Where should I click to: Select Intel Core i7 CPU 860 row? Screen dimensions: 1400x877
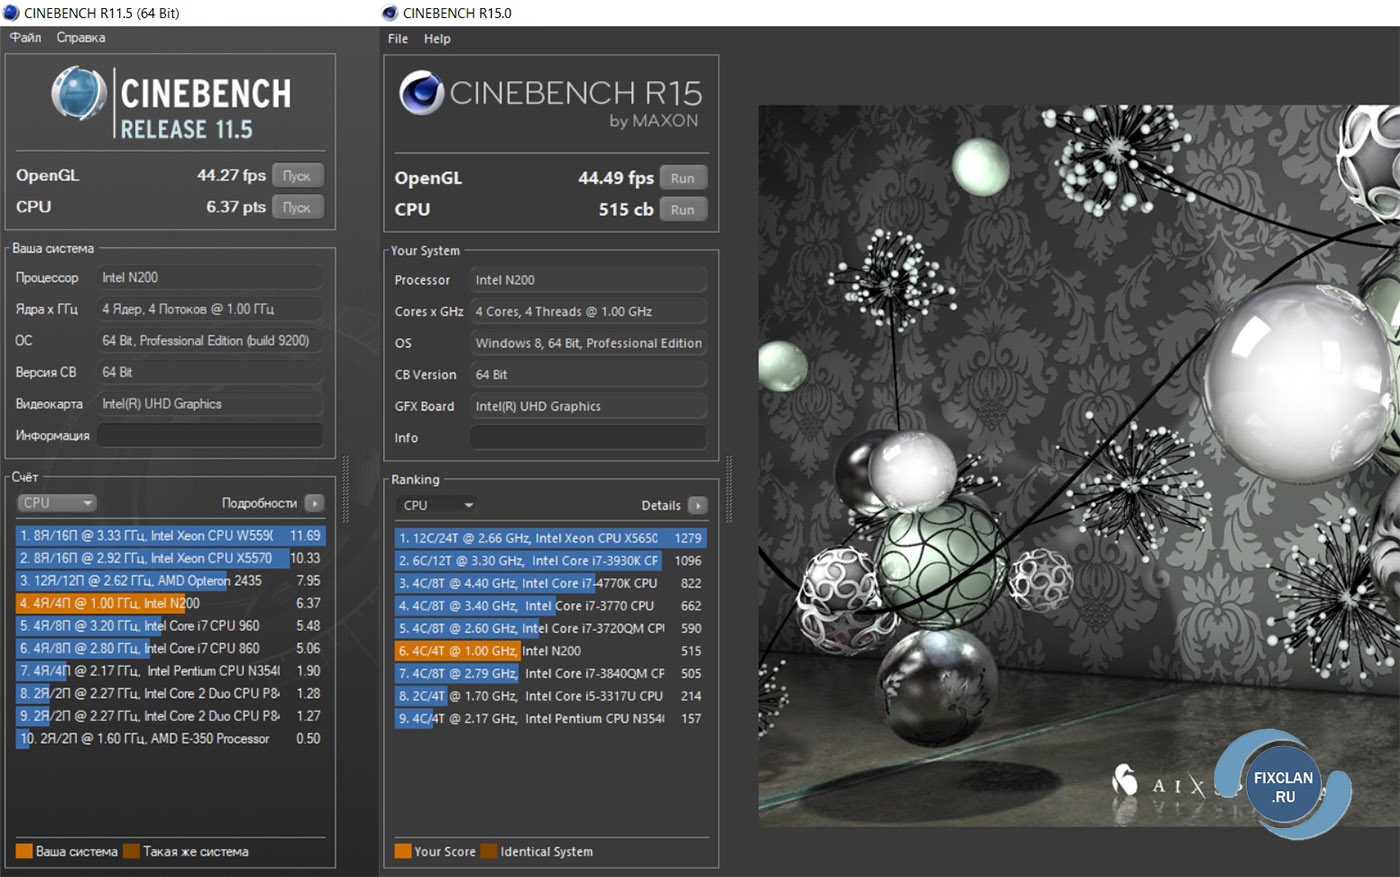point(170,648)
